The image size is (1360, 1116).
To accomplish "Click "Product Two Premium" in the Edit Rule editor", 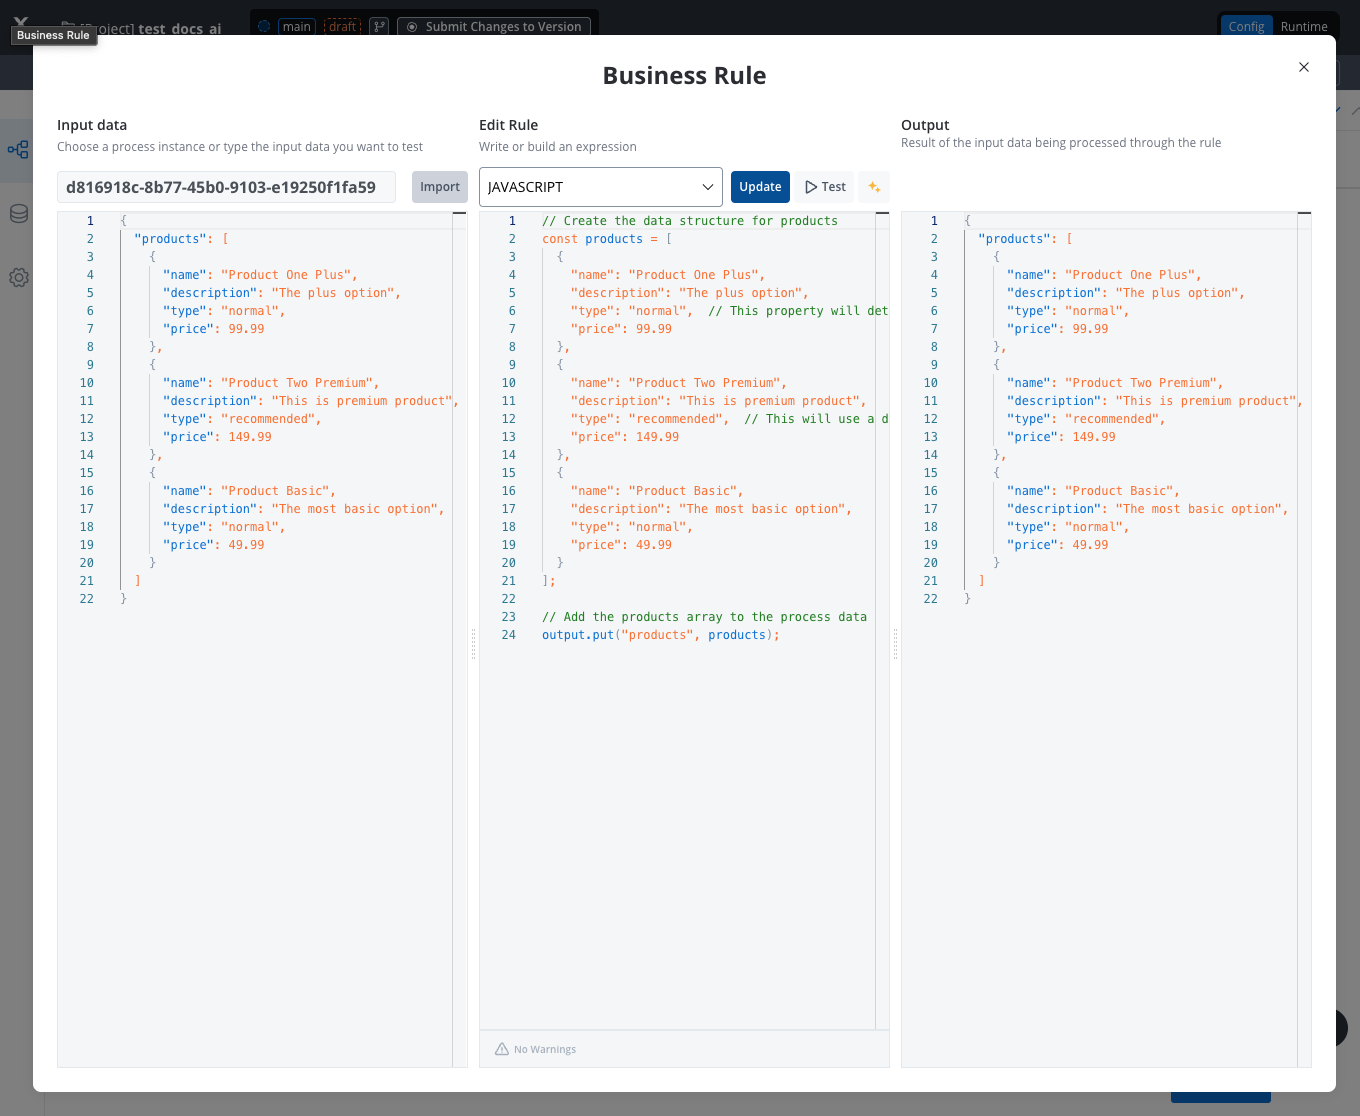I will [706, 383].
